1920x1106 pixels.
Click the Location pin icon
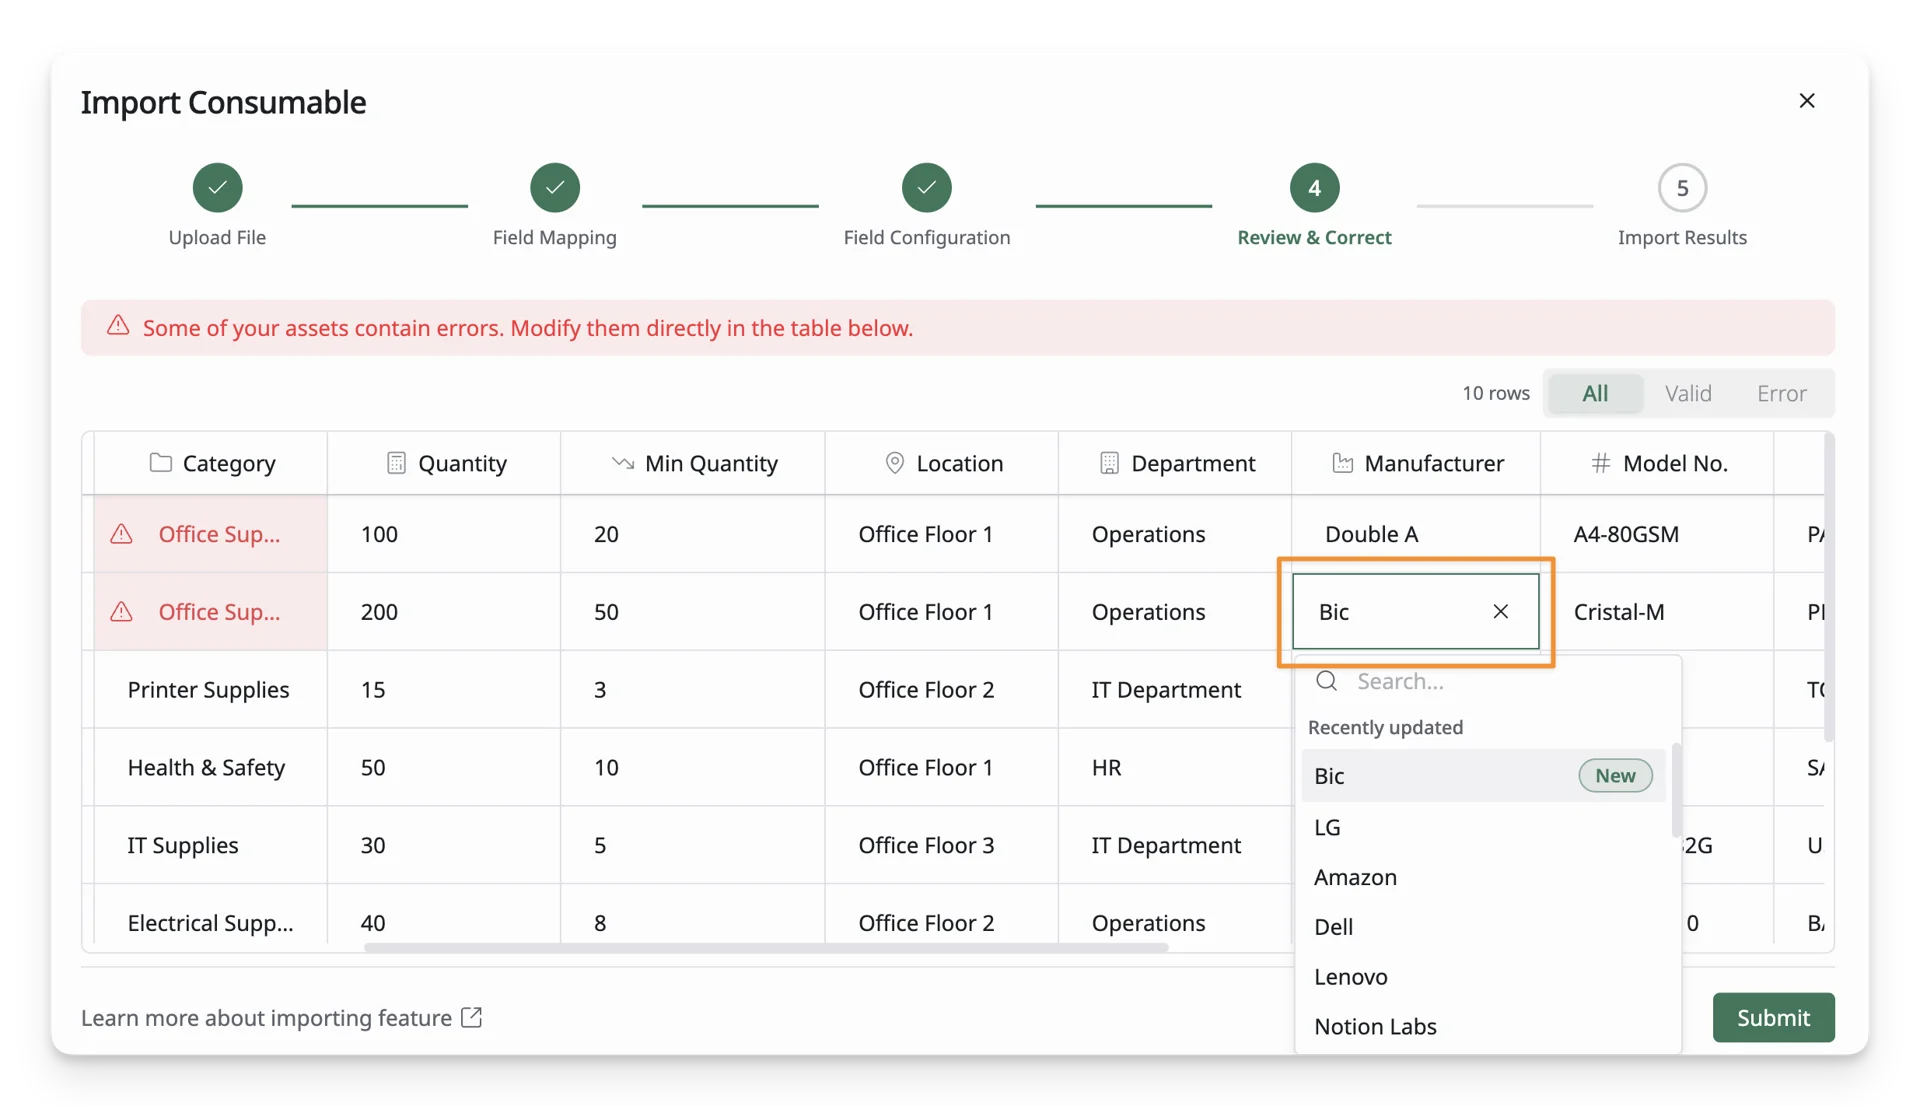(x=895, y=463)
